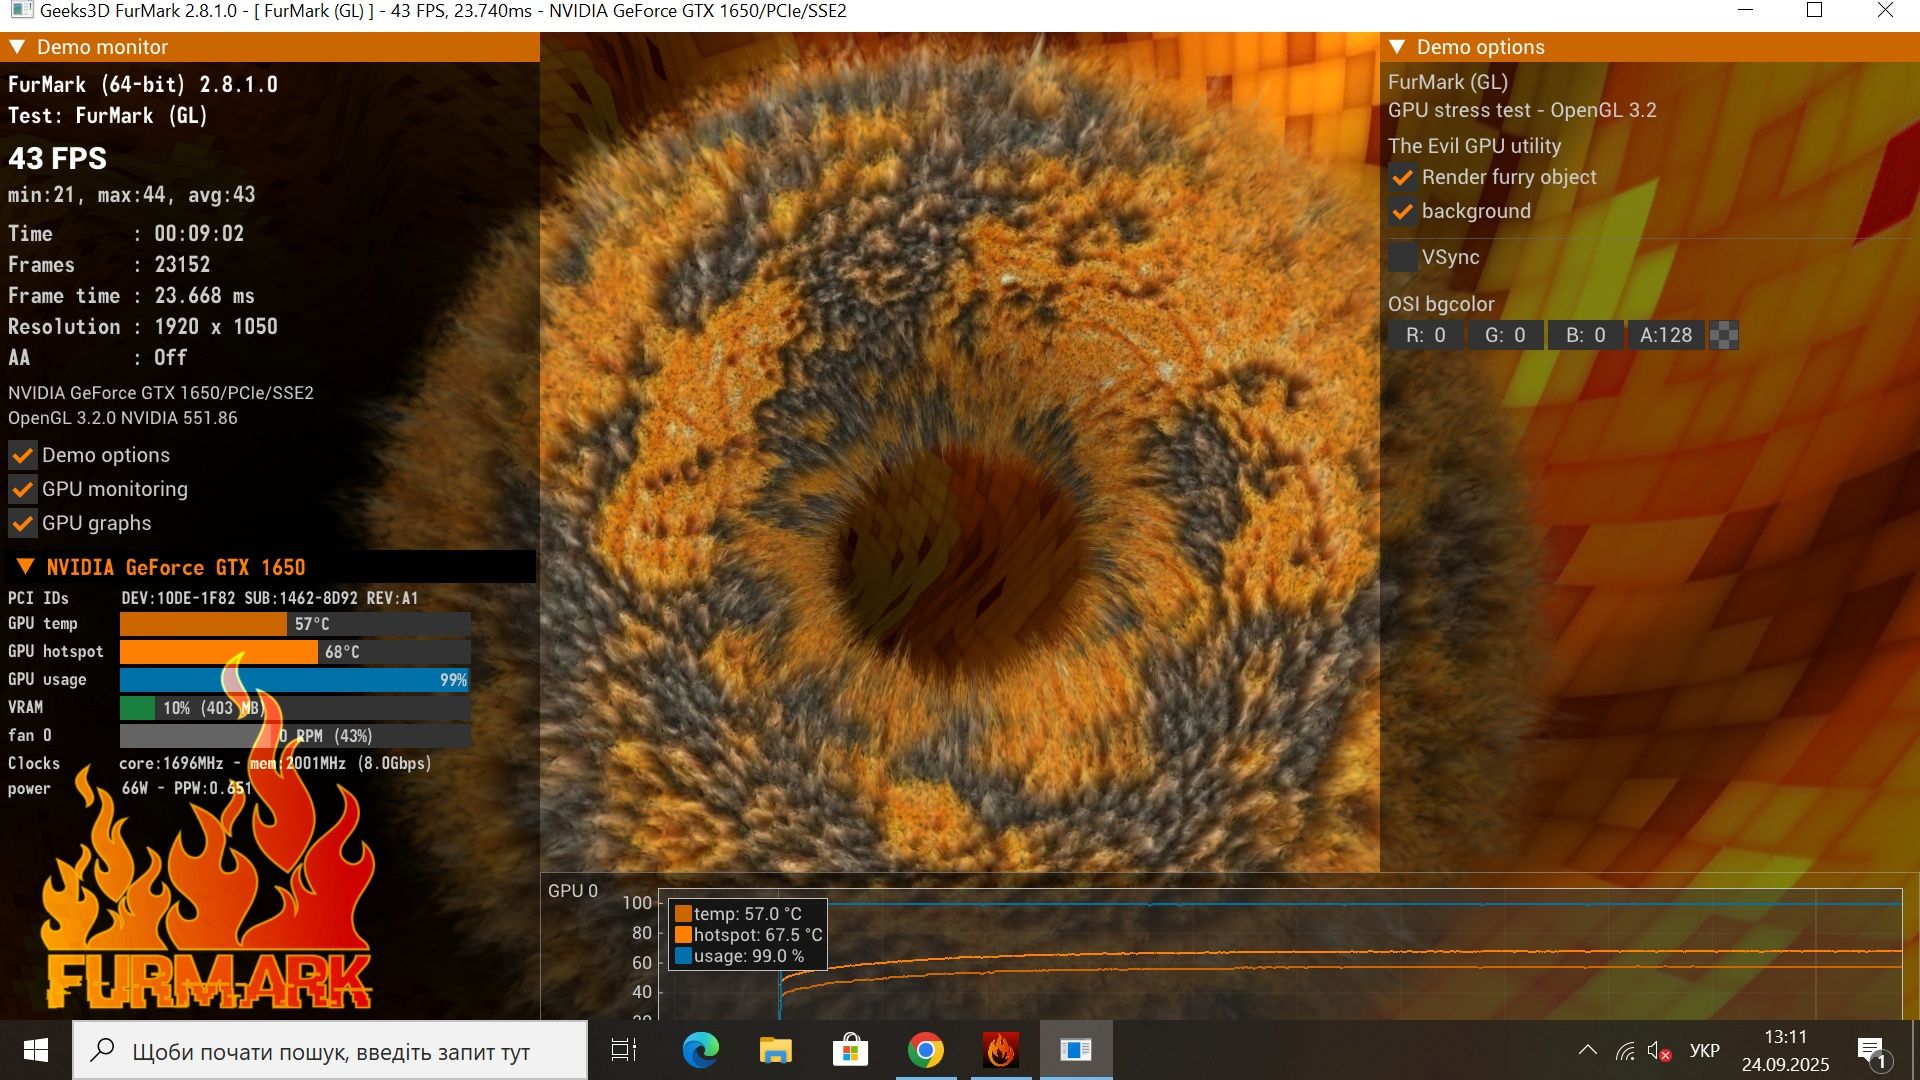Click the Resolution 1920 x 1050 value

pyautogui.click(x=216, y=327)
